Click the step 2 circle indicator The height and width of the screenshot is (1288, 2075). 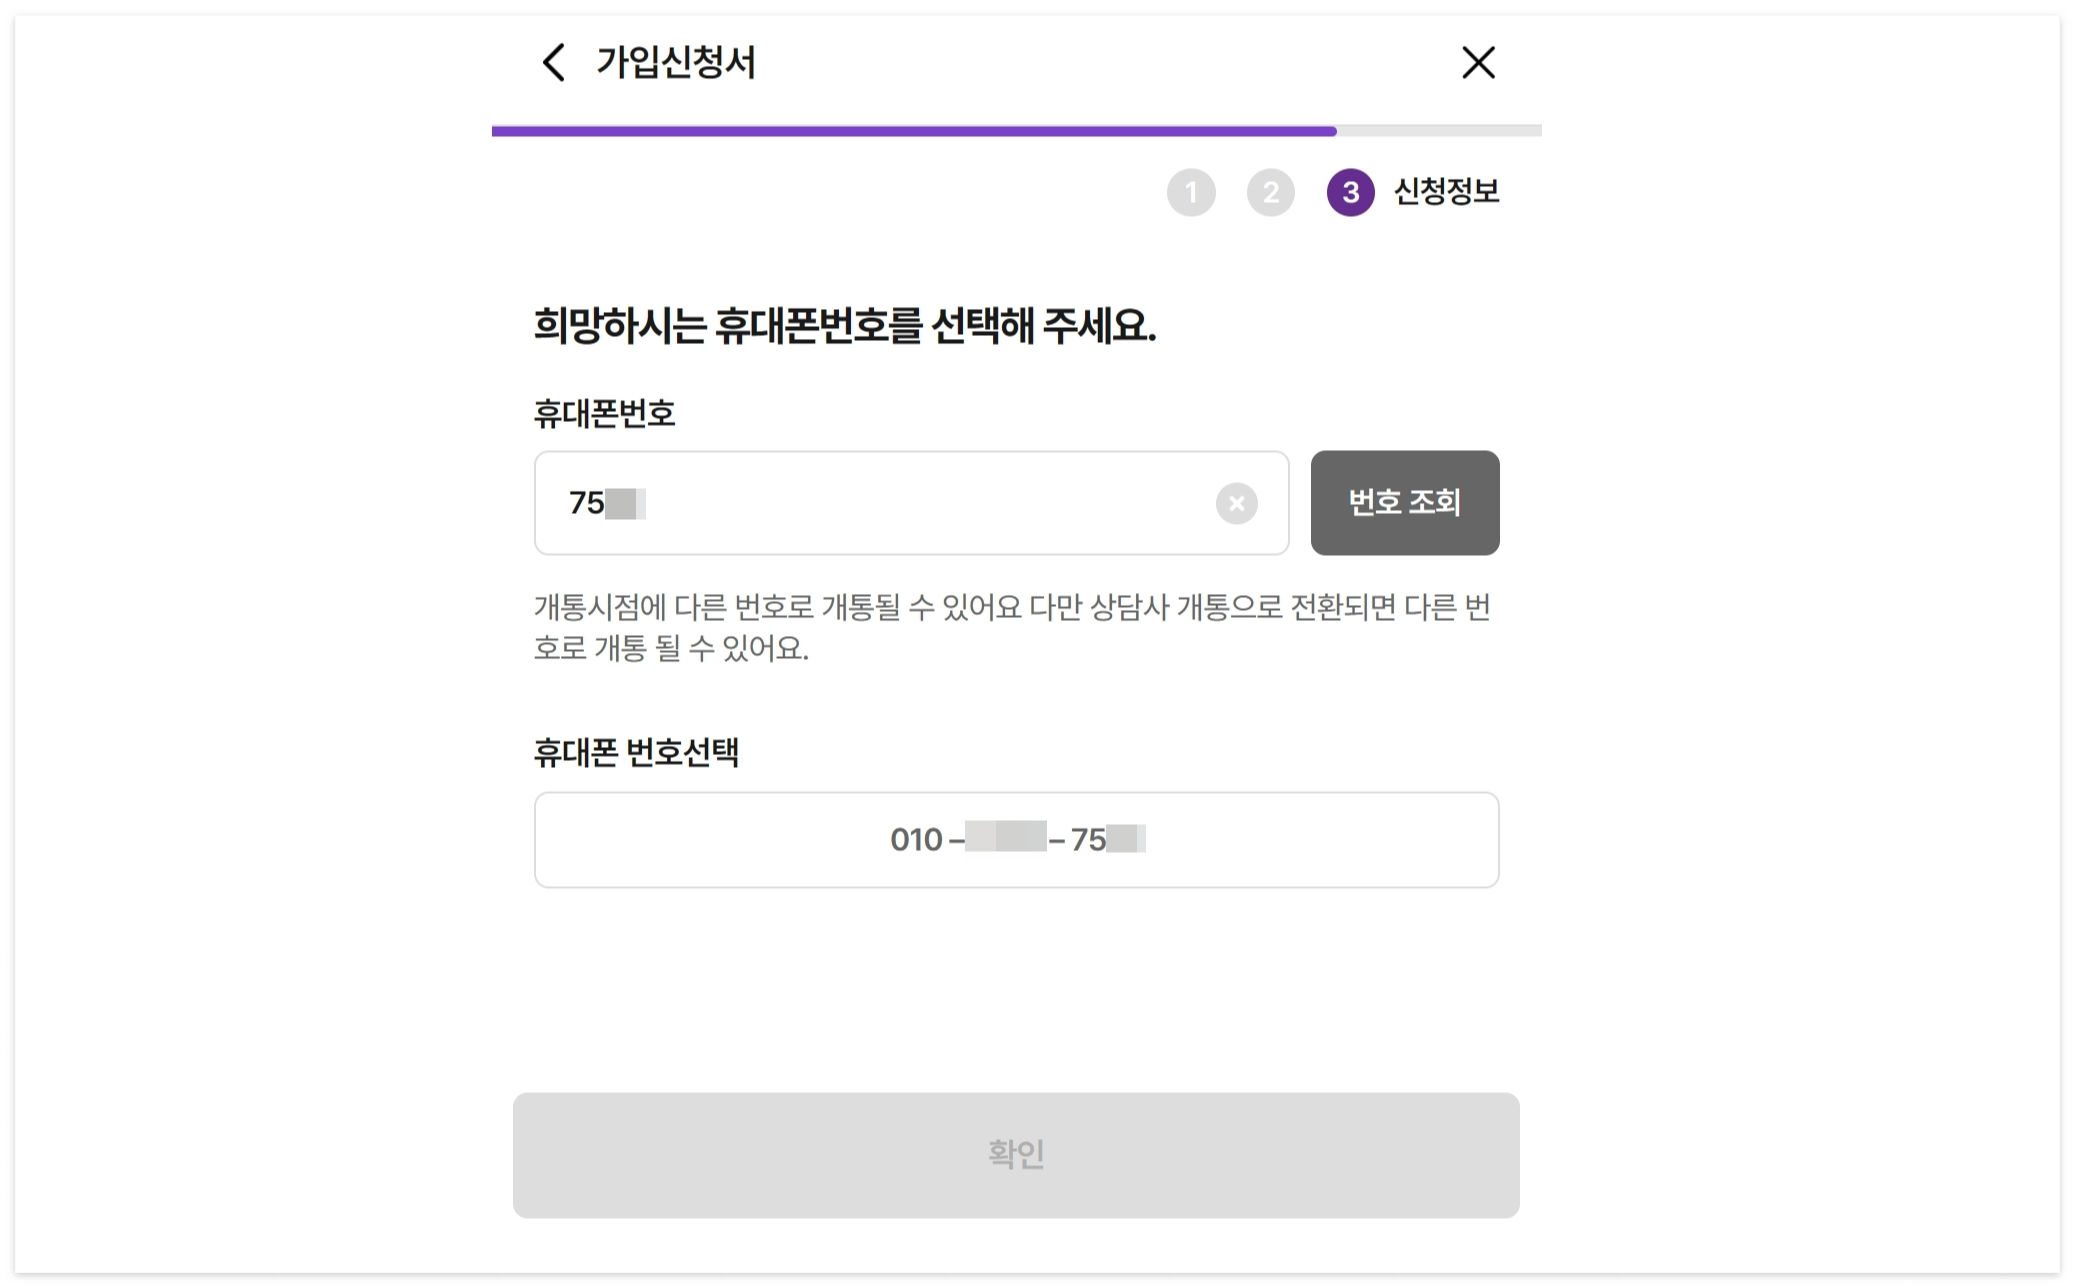click(x=1270, y=192)
